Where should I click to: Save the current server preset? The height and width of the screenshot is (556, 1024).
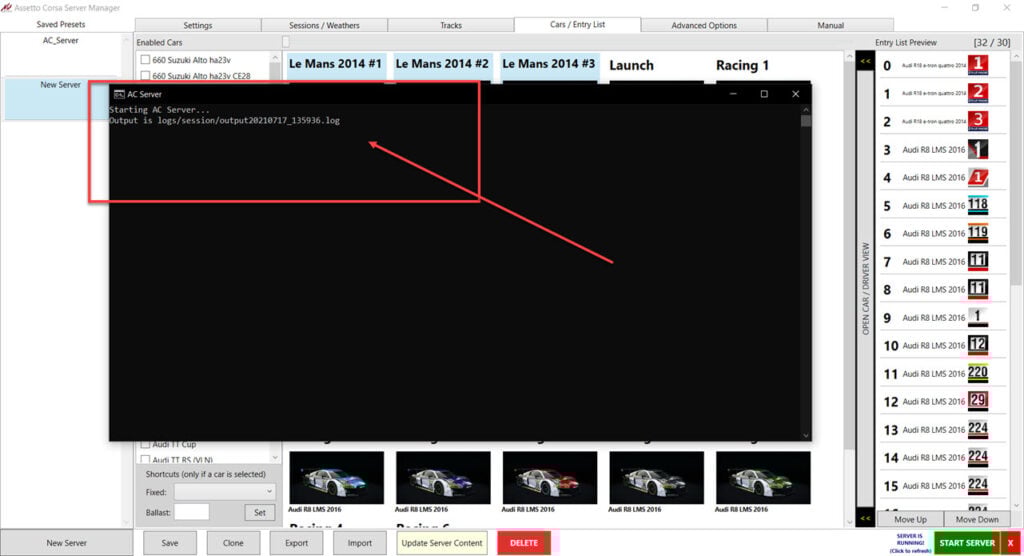pos(170,543)
